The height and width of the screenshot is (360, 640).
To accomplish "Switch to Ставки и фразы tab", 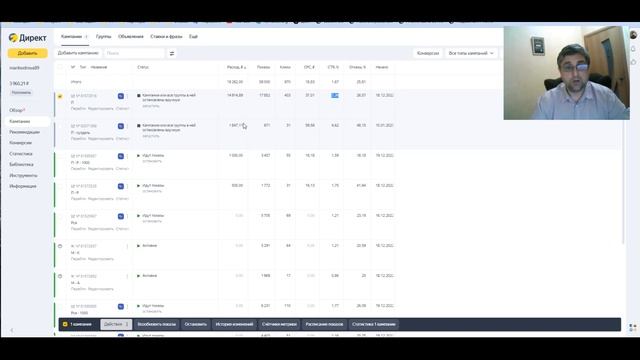I will click(166, 37).
